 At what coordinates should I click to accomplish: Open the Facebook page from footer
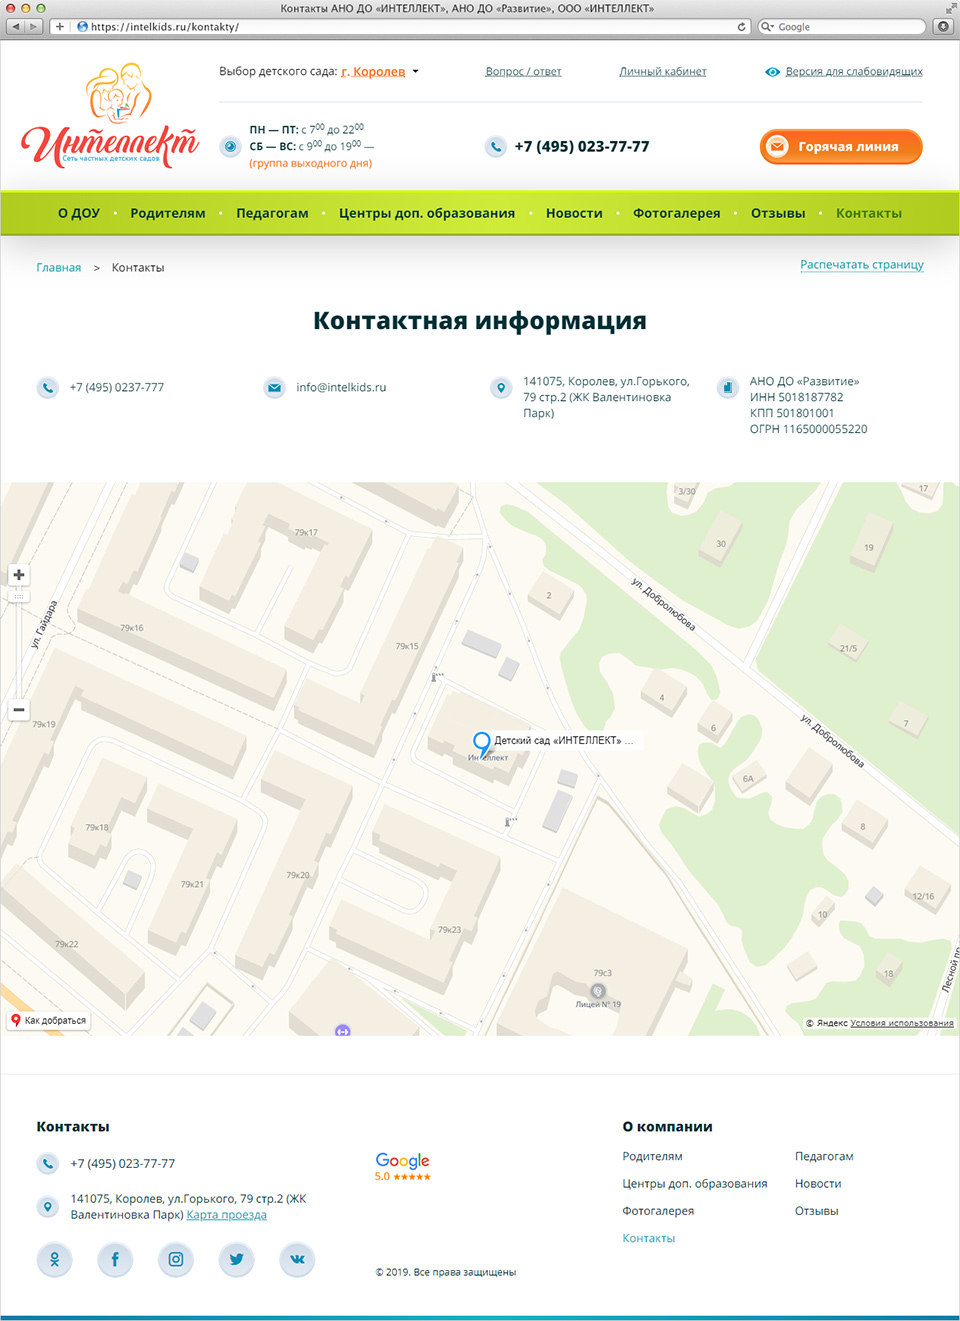pos(115,1259)
